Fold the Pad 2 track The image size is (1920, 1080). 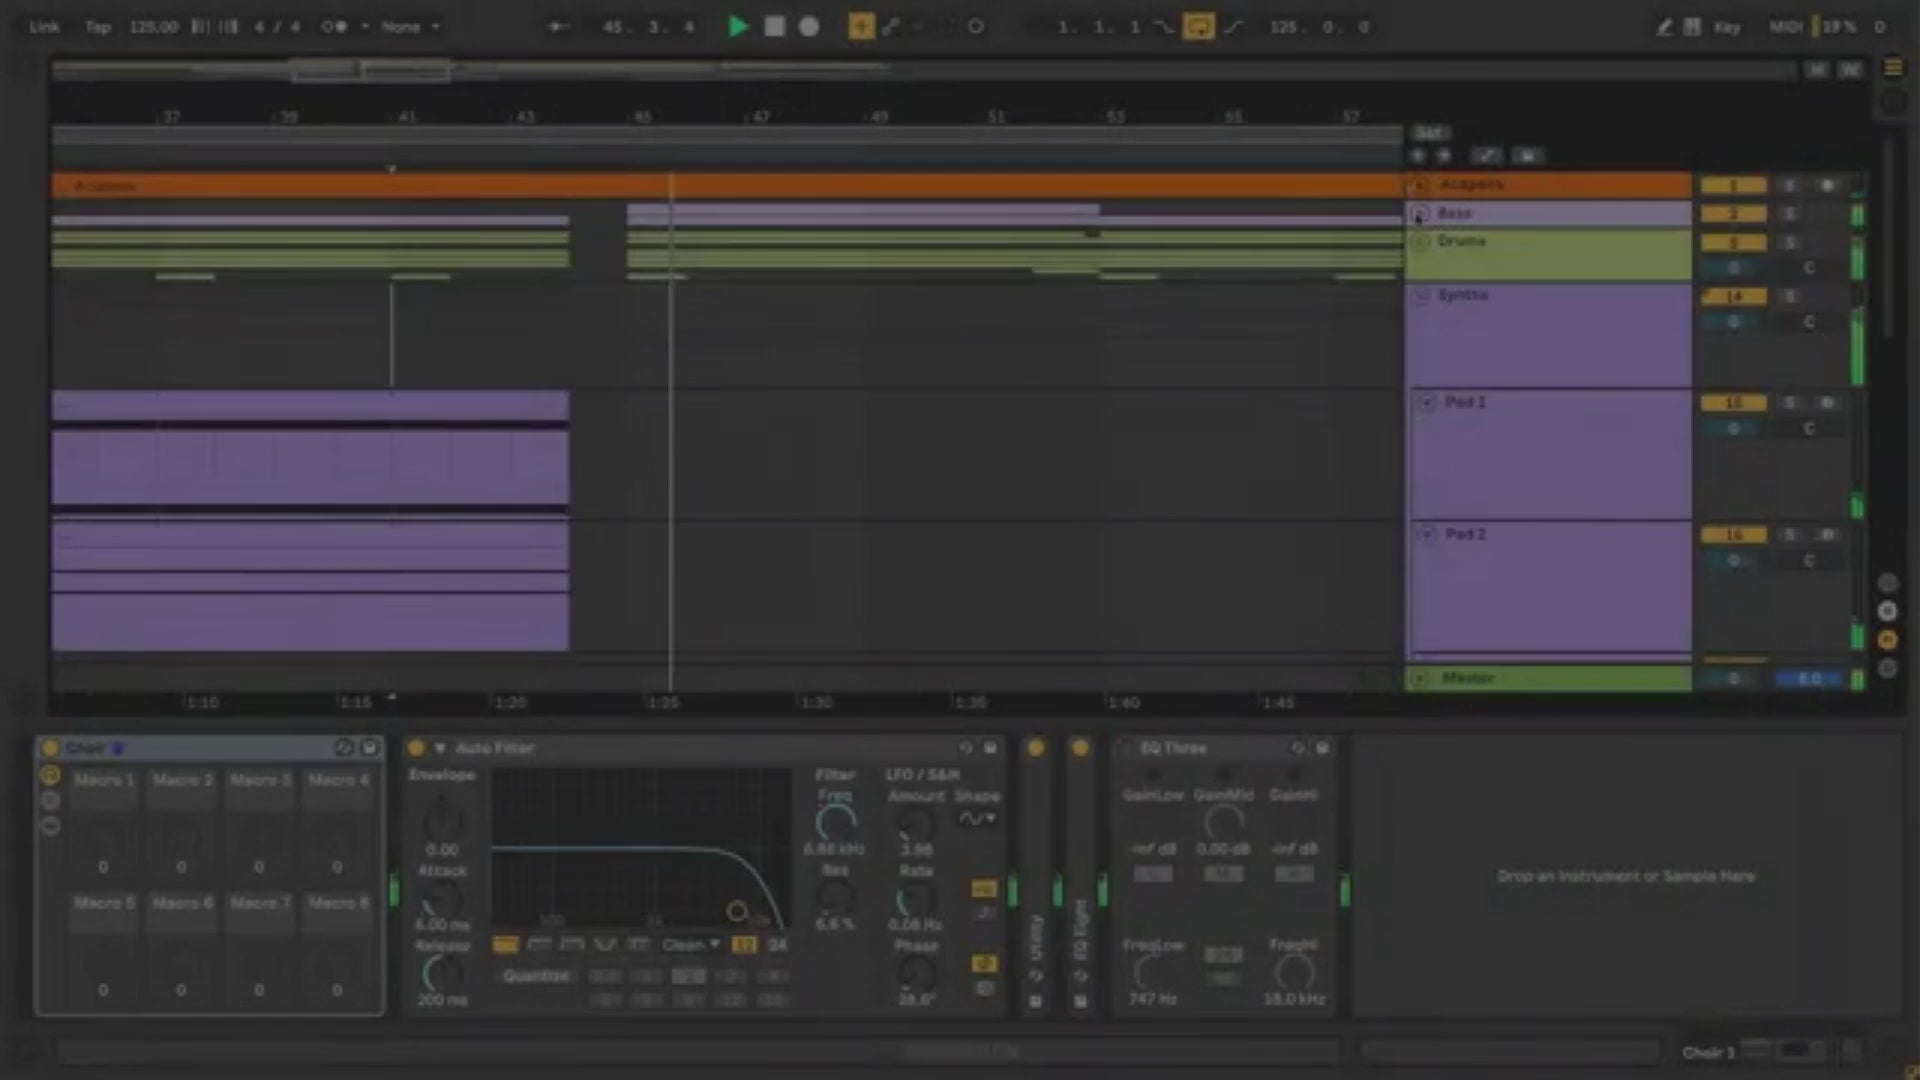click(x=1427, y=535)
